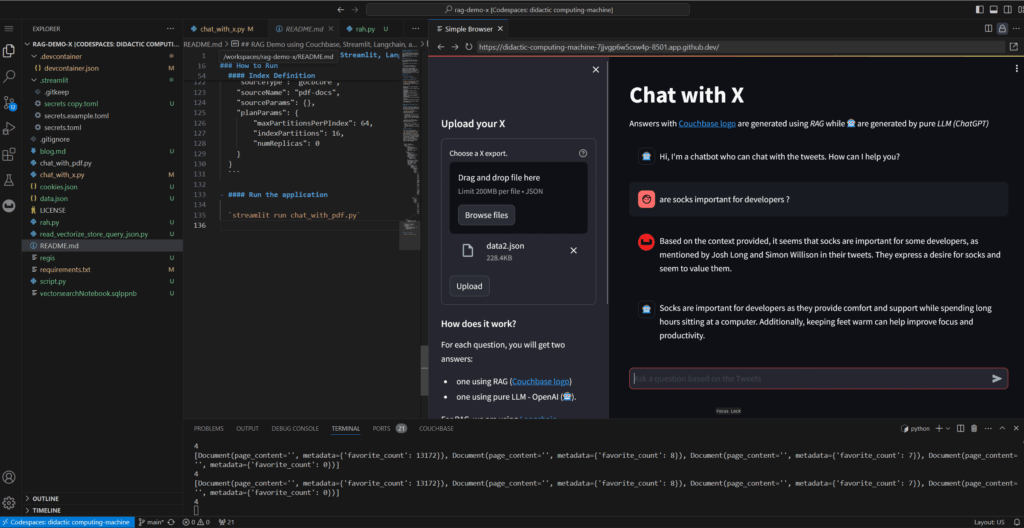Close the Streamlit sidebar
The height and width of the screenshot is (528, 1024).
point(596,70)
